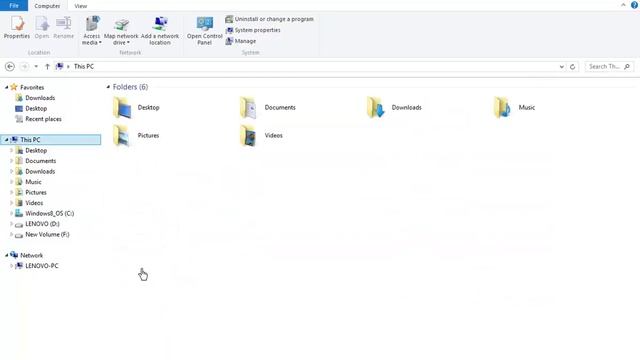640x360 pixels.
Task: Click the Network icon in navigation pane
Action: (x=14, y=255)
